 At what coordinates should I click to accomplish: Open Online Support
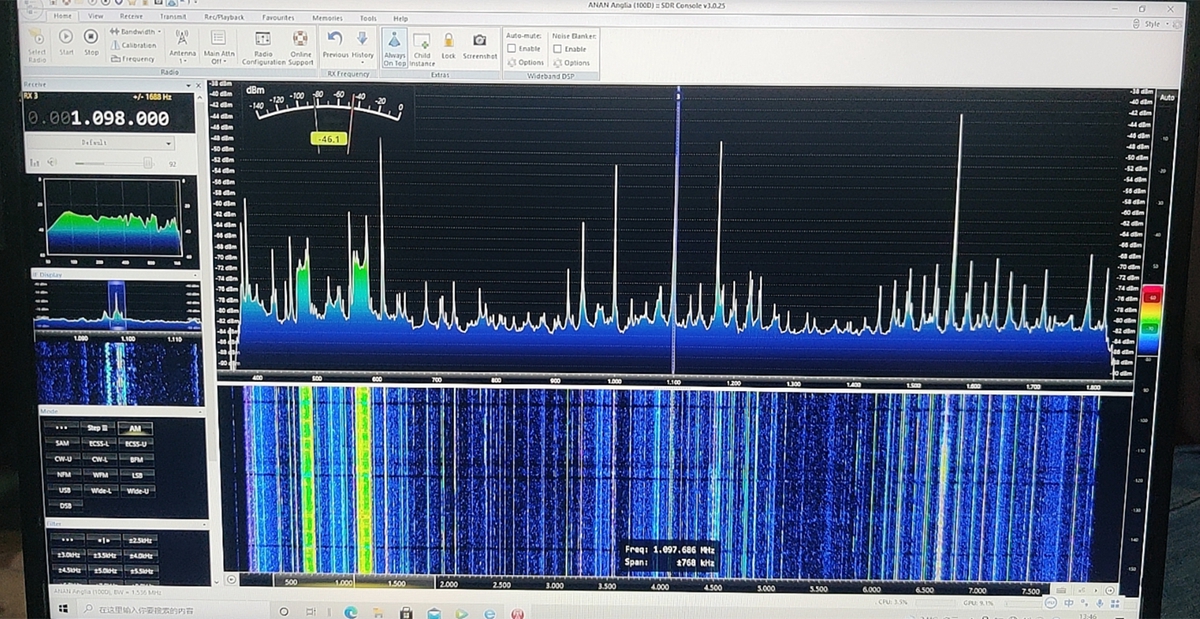301,49
